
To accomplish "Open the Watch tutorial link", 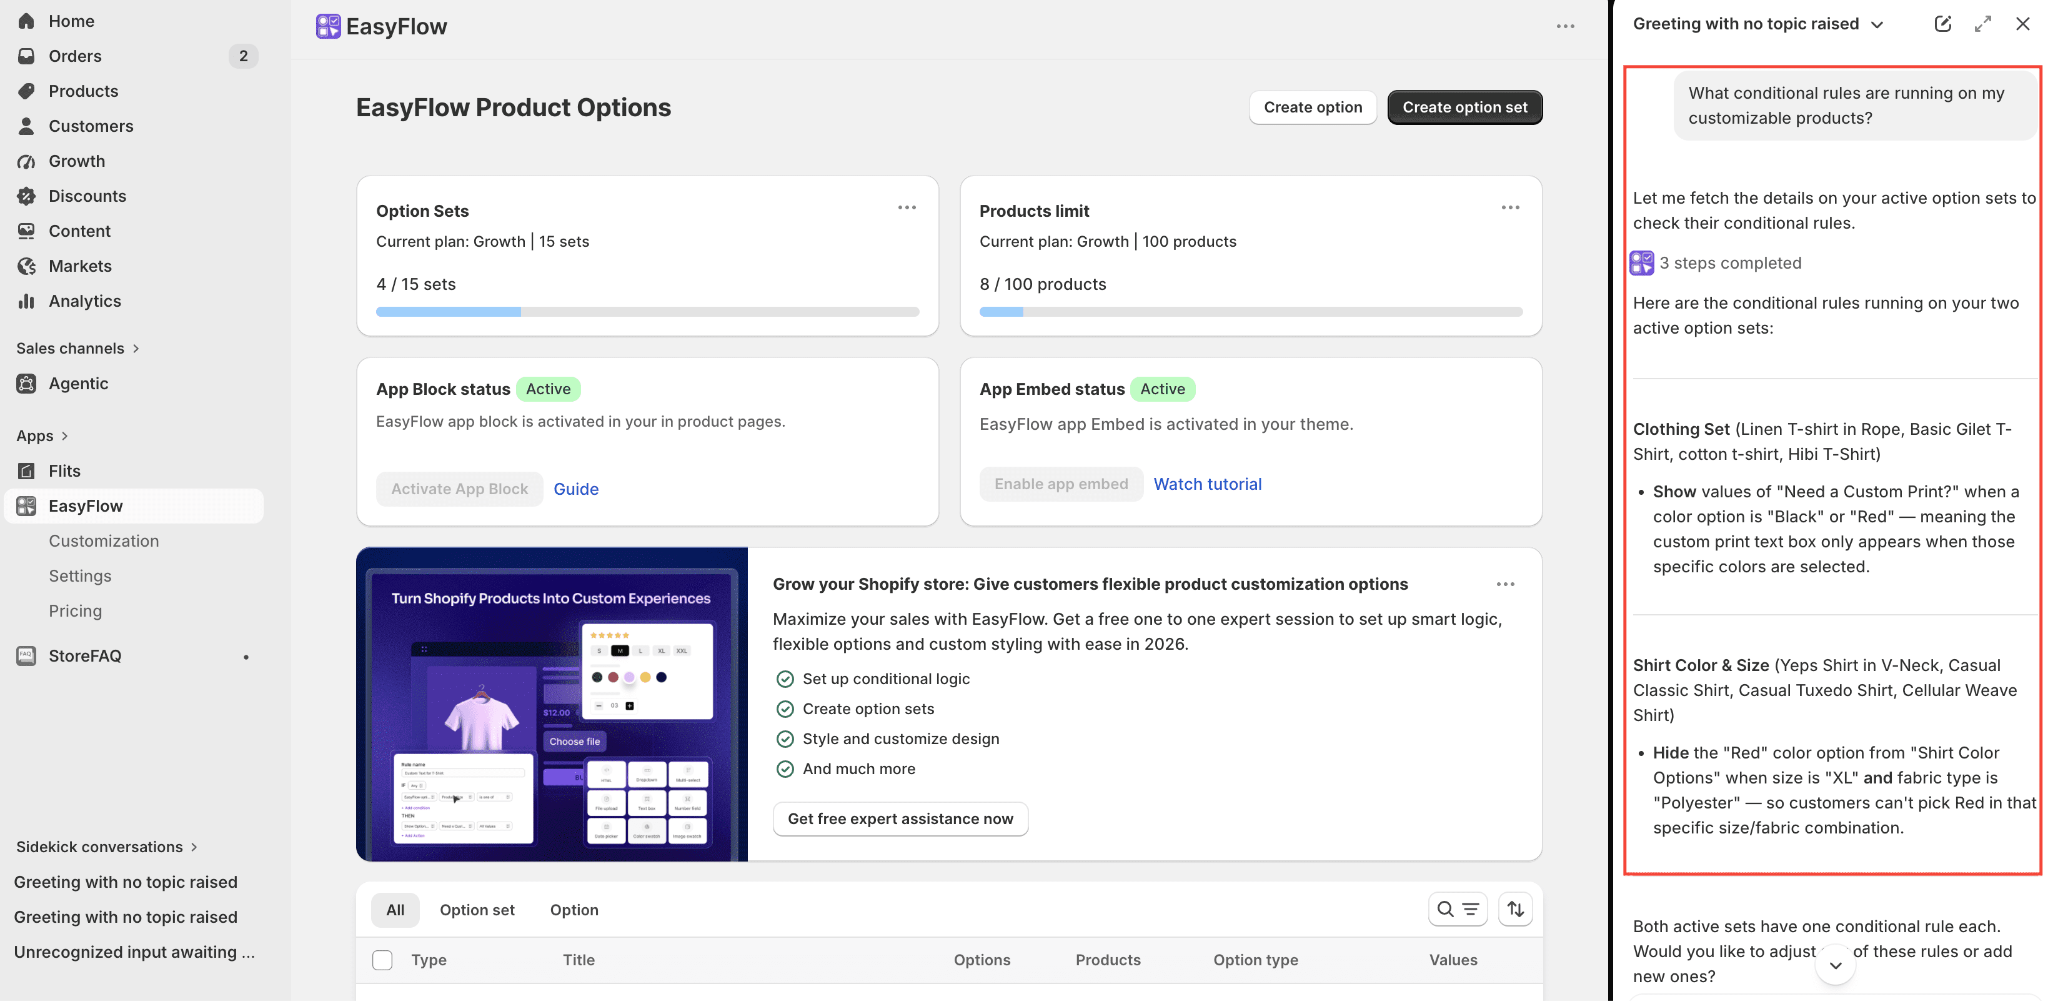I will (x=1208, y=484).
